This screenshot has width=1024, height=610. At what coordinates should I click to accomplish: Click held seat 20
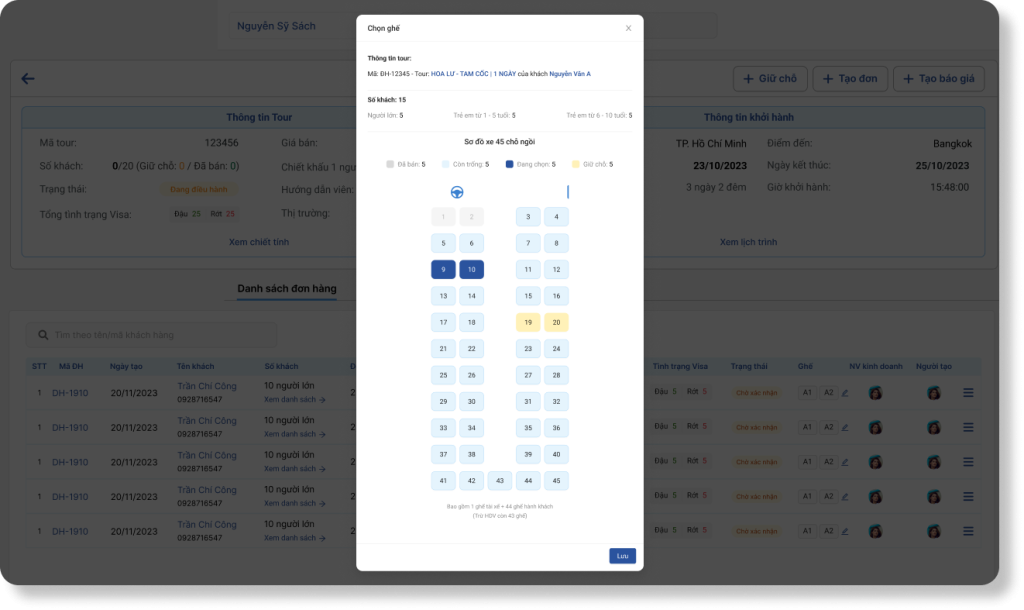point(556,322)
